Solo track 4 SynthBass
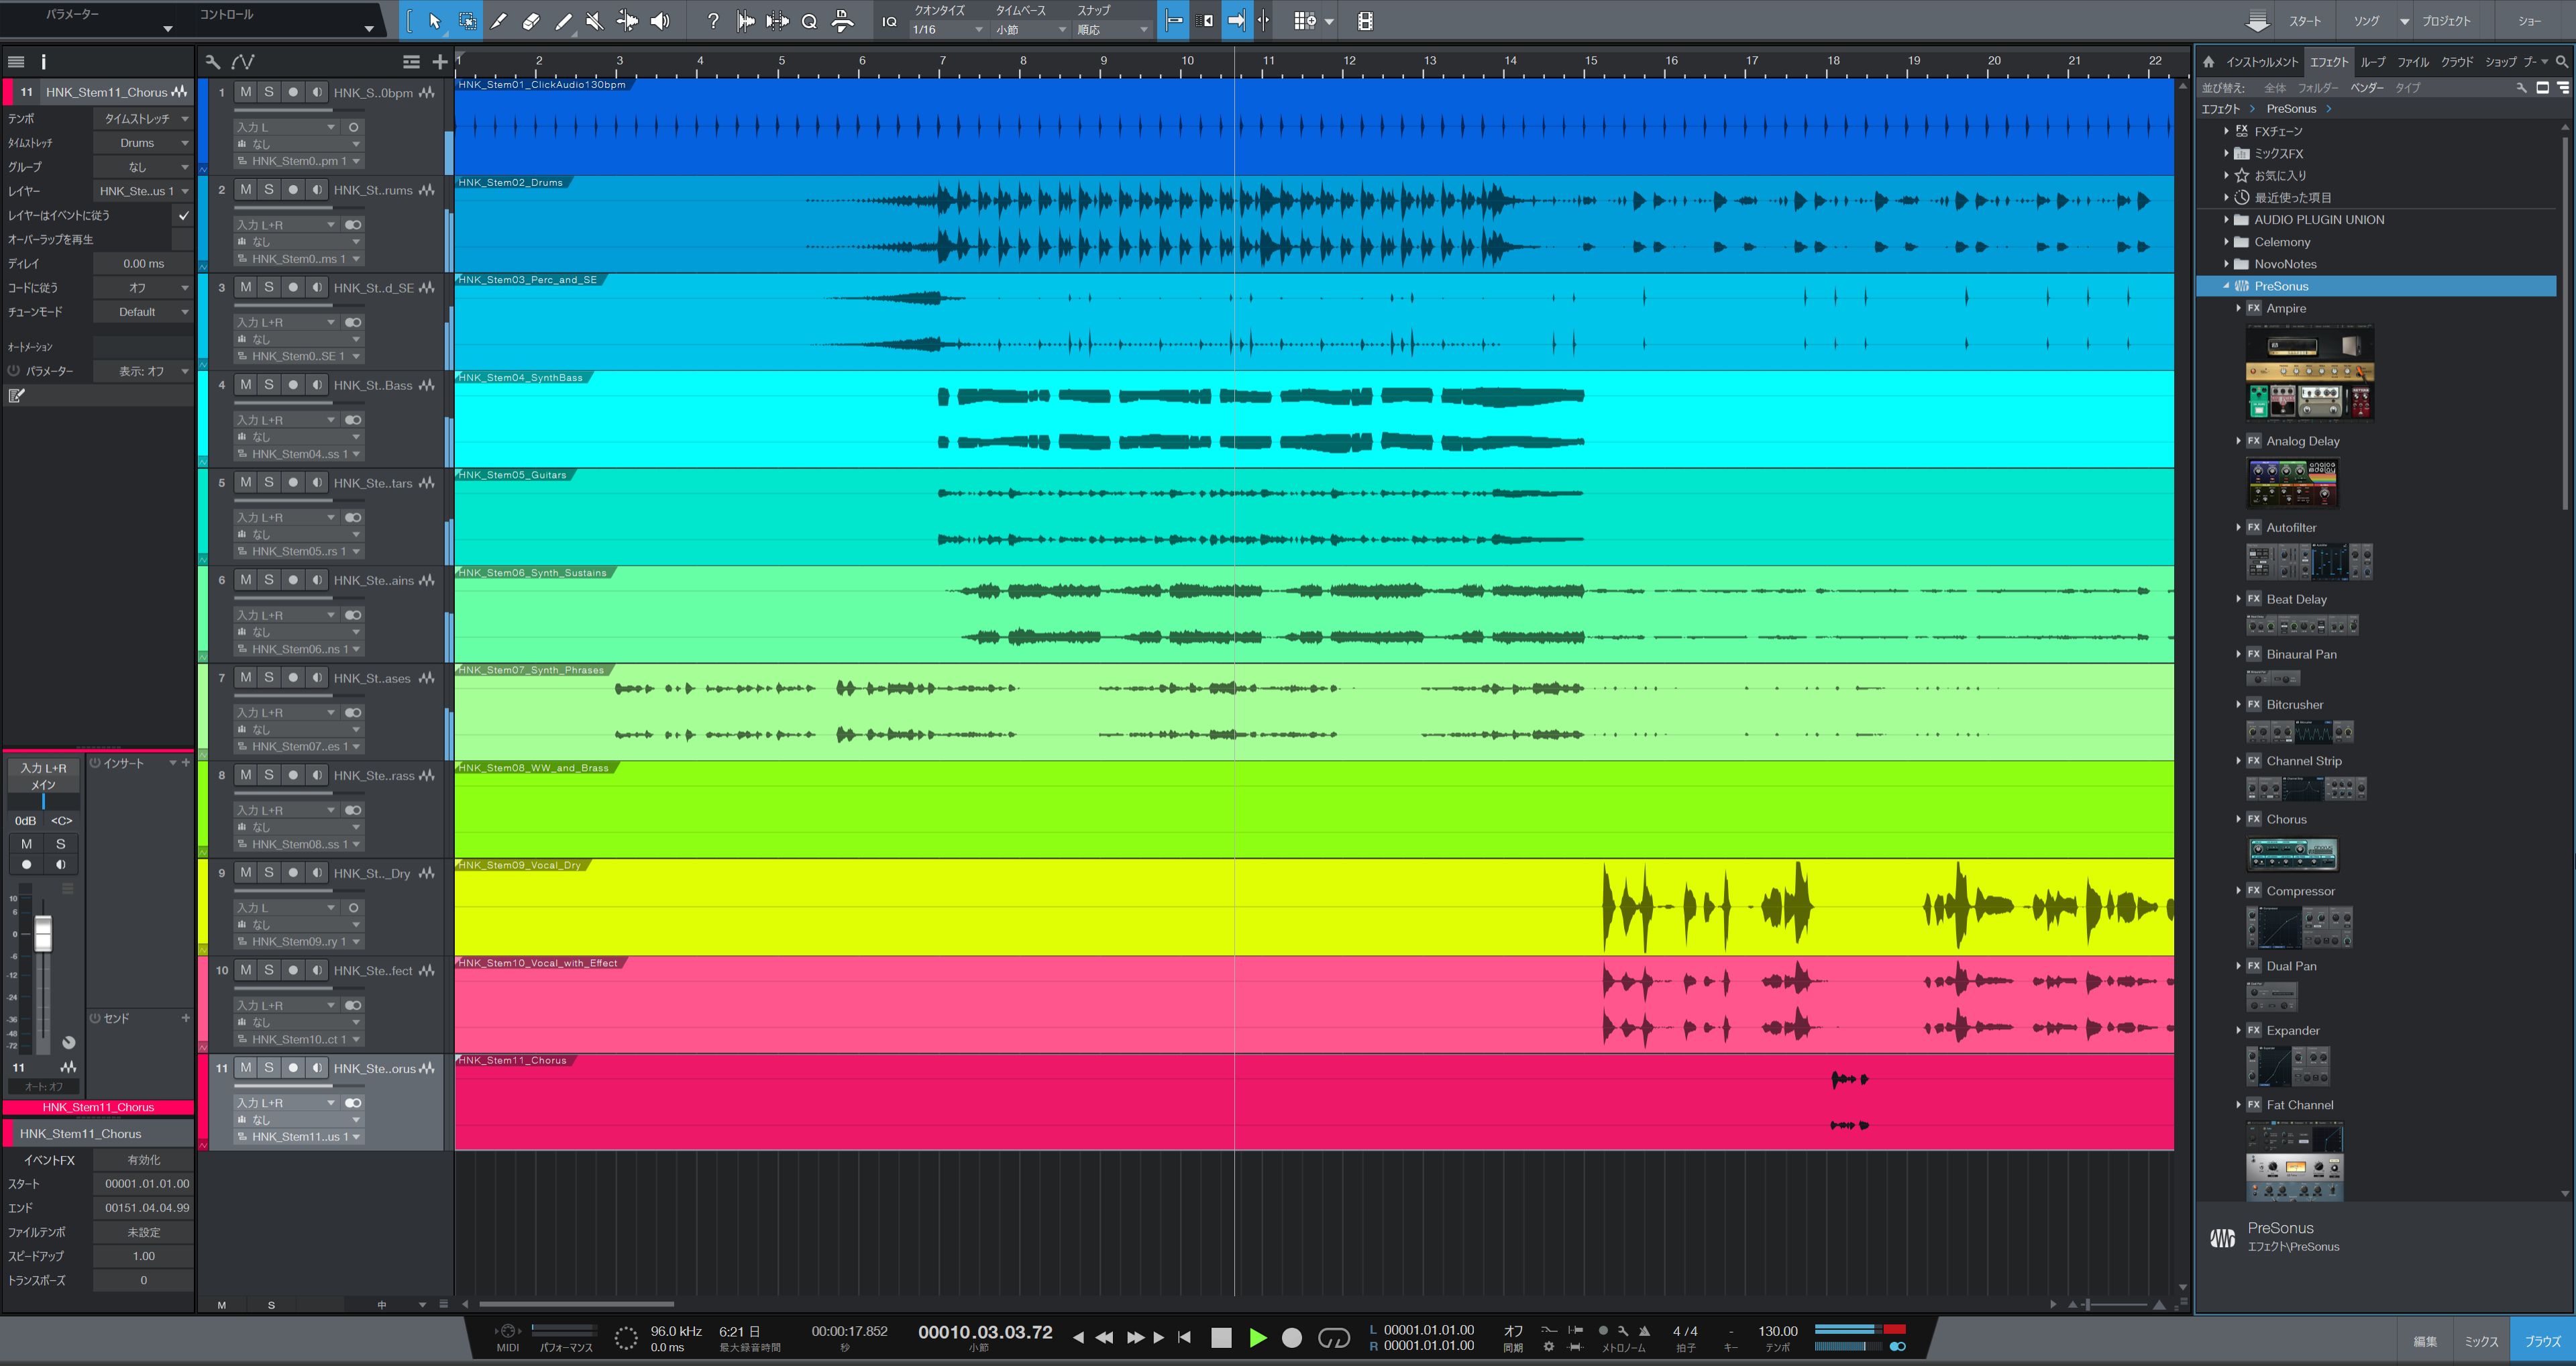The image size is (2576, 1366). tap(269, 385)
